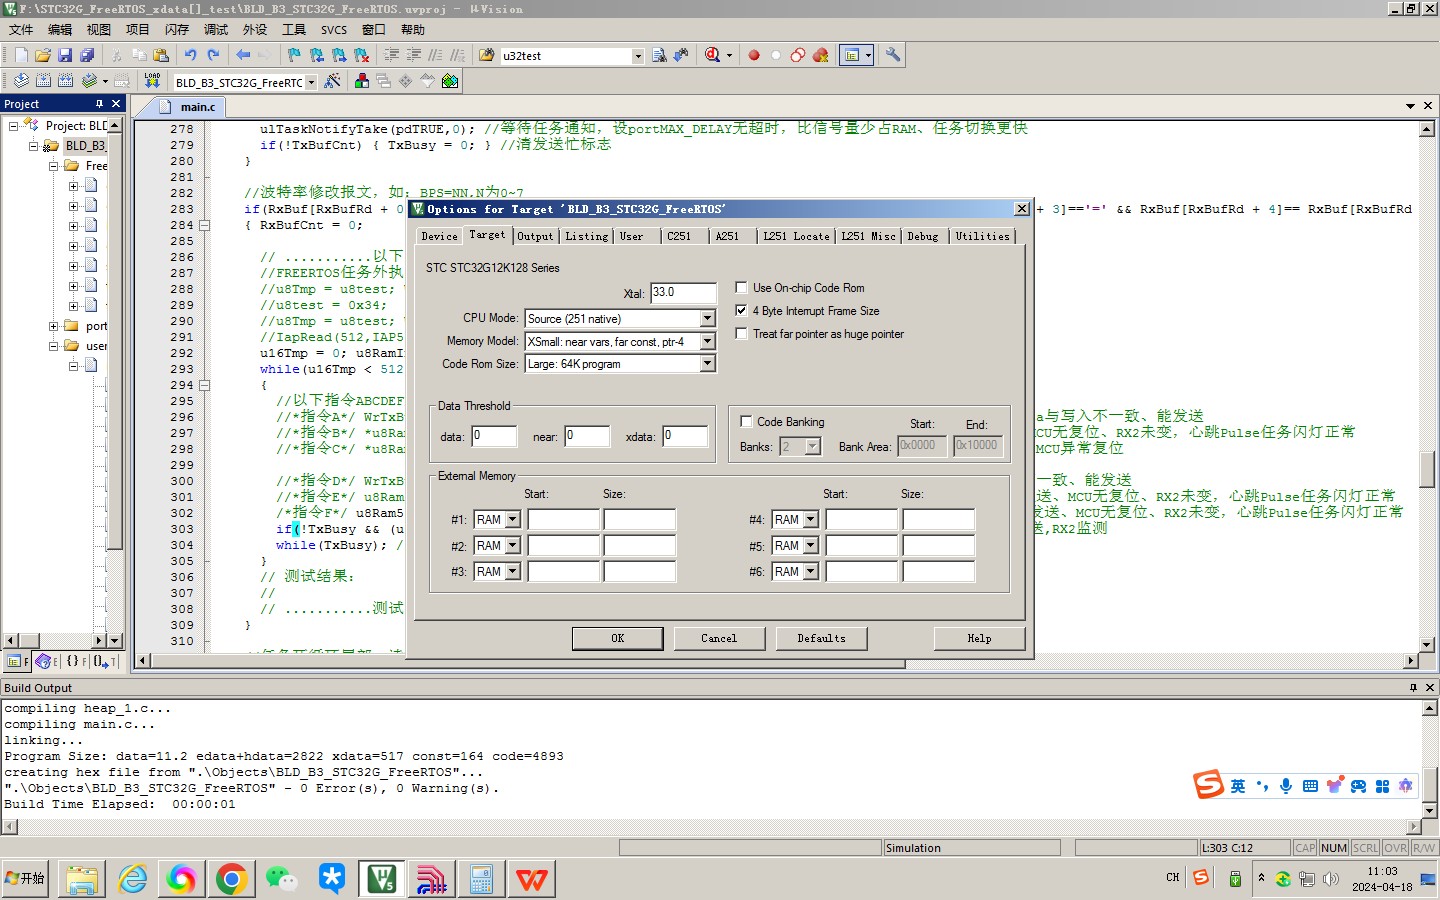
Task: Open the u32test find combo box dropdown
Action: (x=638, y=56)
